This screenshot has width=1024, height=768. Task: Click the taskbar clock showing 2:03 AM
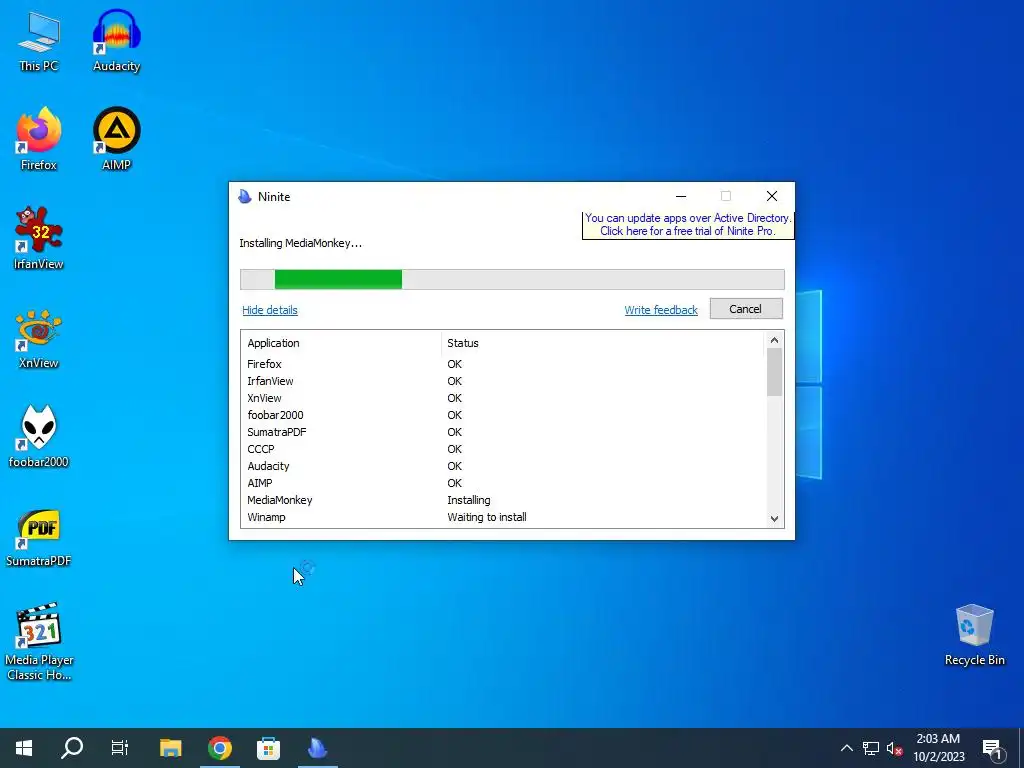tap(938, 748)
